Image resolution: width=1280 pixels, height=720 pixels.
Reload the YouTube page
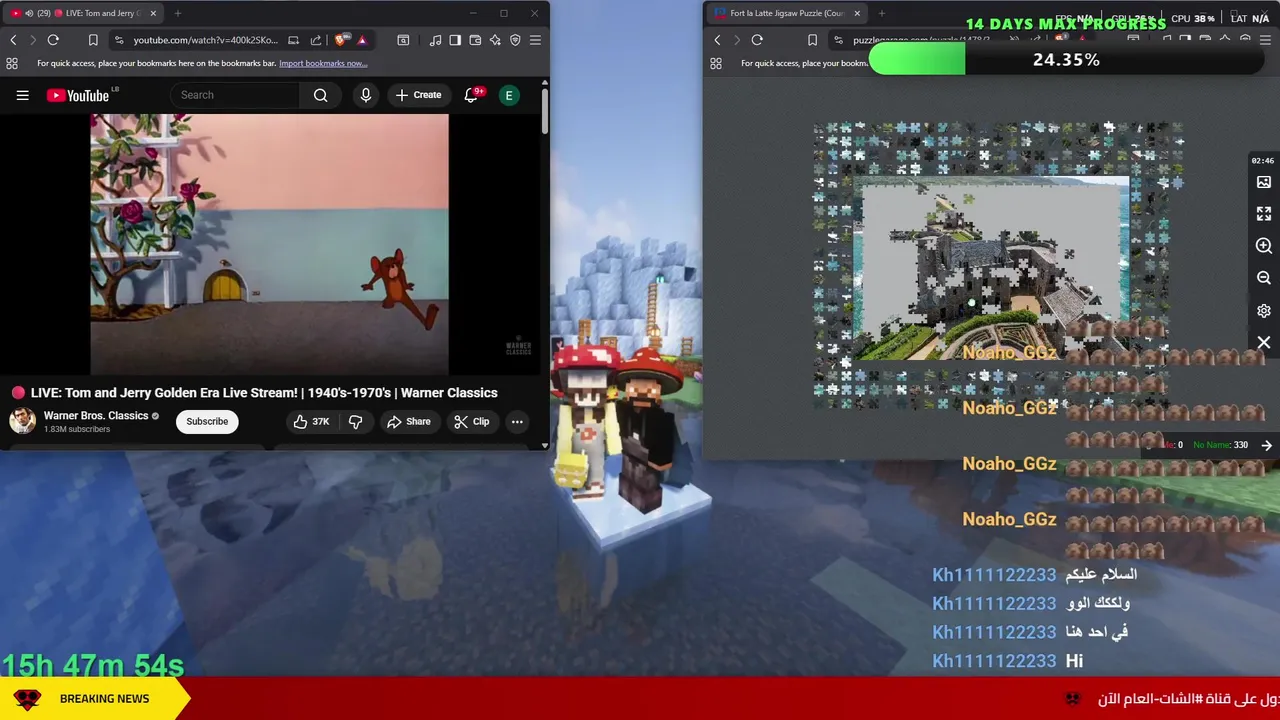pyautogui.click(x=53, y=40)
